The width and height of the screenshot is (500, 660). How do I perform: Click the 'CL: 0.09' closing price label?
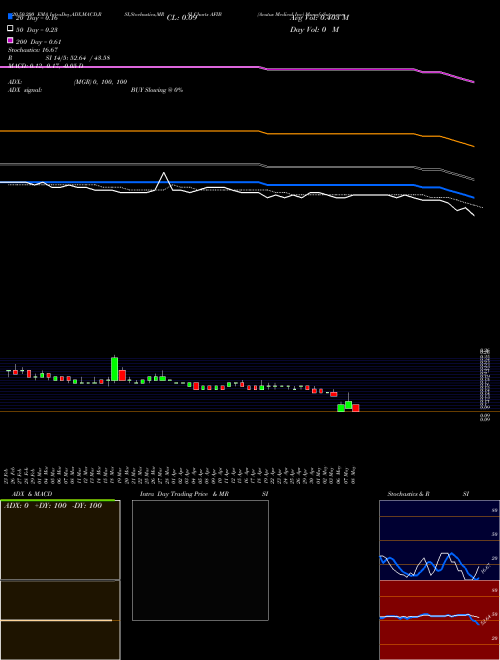[x=182, y=18]
